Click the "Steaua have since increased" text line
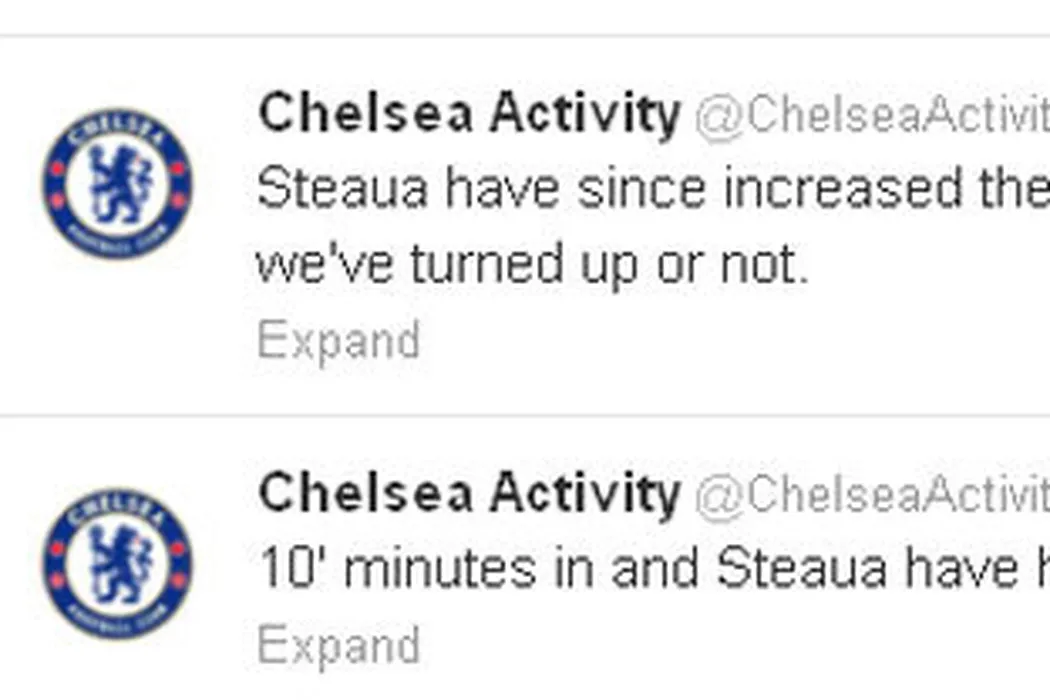1050x700 pixels. coord(650,190)
